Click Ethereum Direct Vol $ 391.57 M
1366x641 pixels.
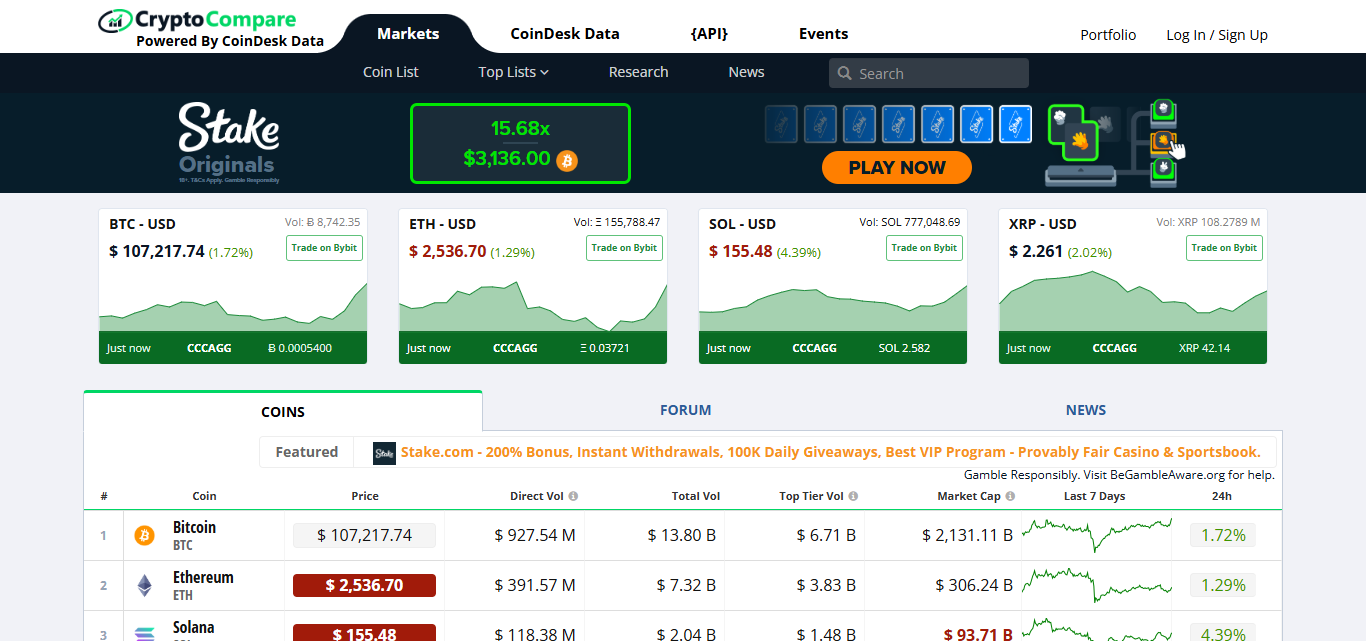point(535,585)
